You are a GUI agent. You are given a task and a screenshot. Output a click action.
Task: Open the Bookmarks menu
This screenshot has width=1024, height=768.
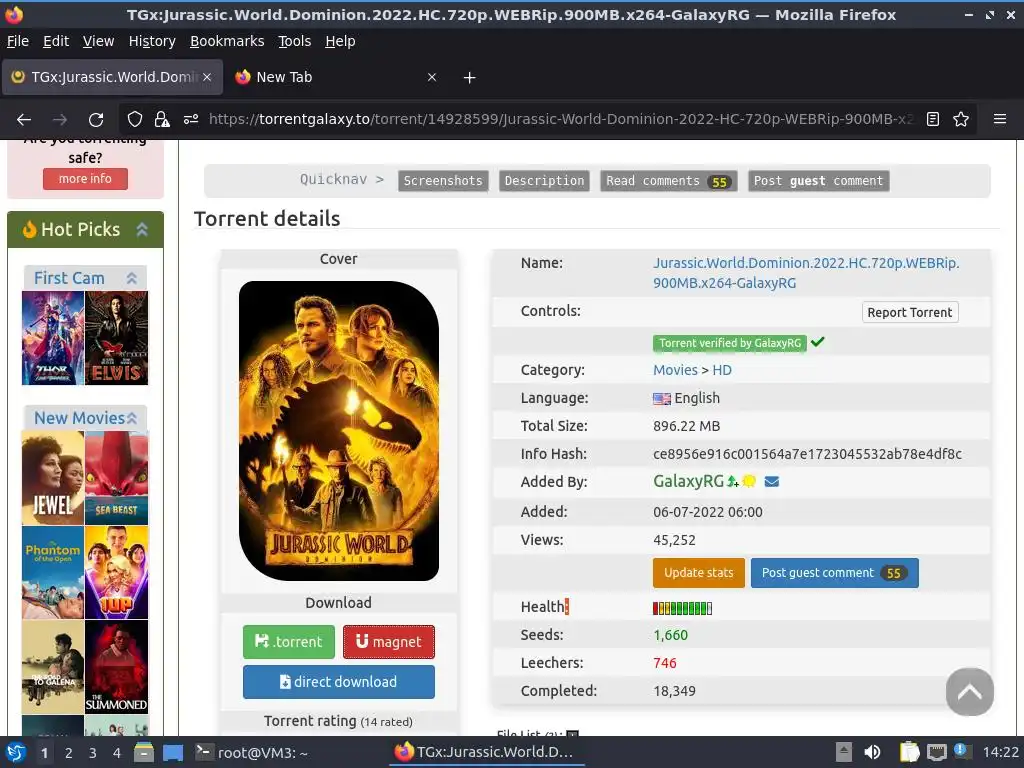(x=227, y=41)
